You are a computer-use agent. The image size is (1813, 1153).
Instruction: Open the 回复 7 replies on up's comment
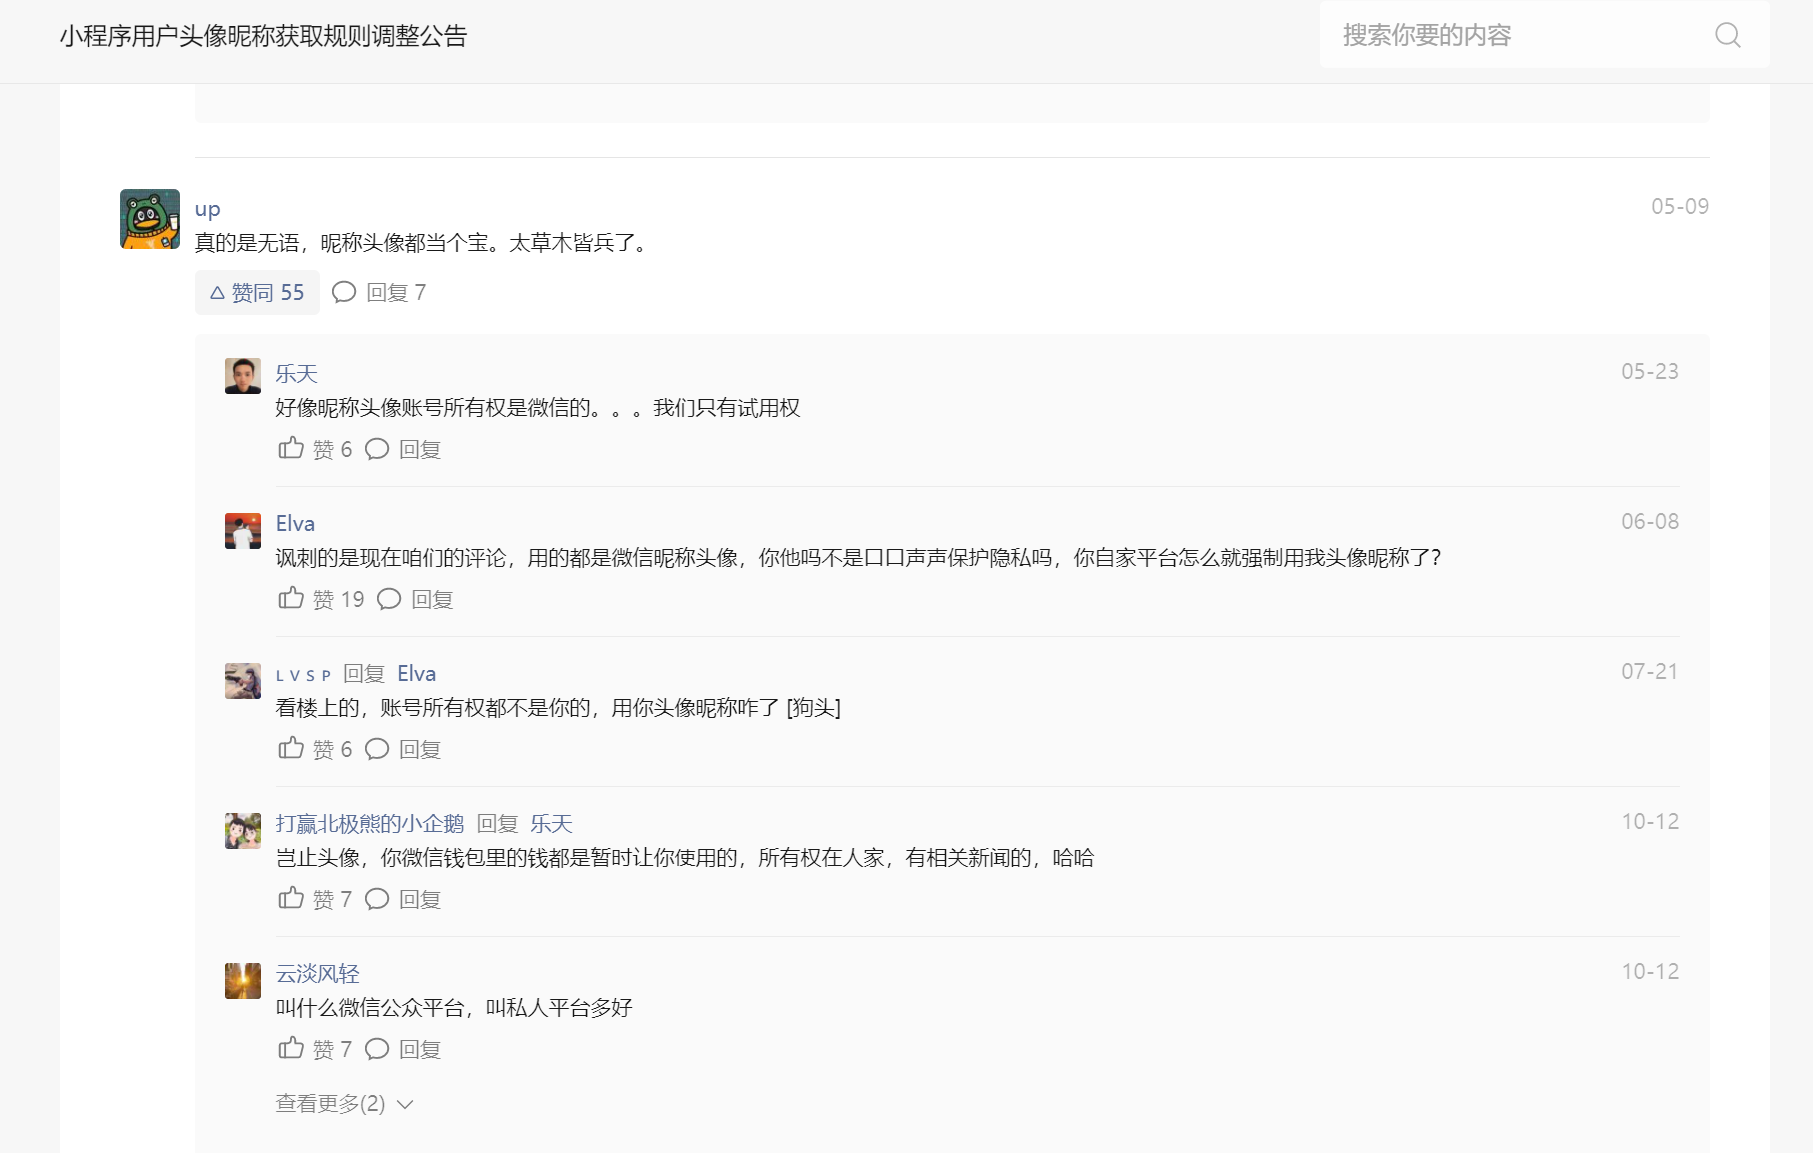coord(396,292)
